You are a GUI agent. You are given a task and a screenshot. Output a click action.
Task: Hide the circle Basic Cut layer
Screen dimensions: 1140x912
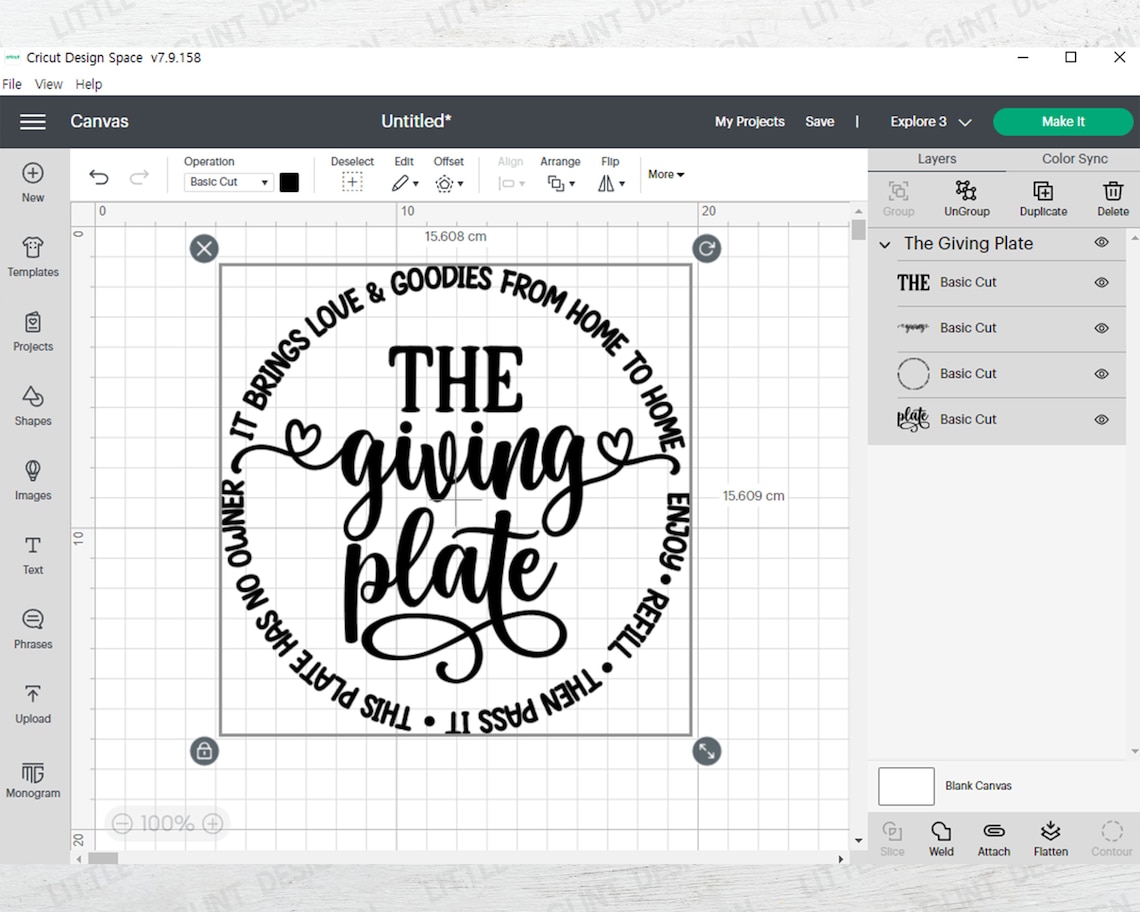tap(1101, 373)
